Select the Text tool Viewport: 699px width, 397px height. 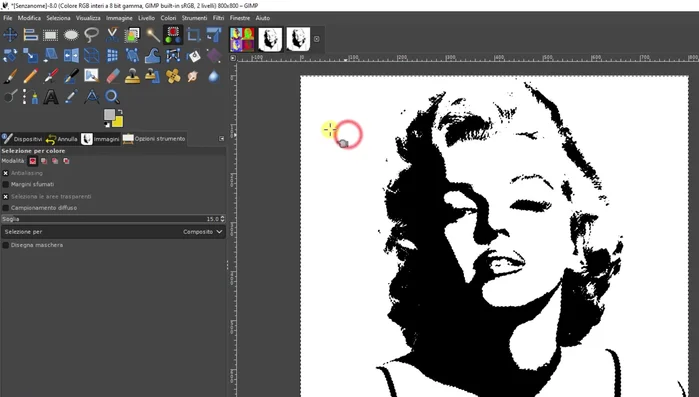click(50, 97)
